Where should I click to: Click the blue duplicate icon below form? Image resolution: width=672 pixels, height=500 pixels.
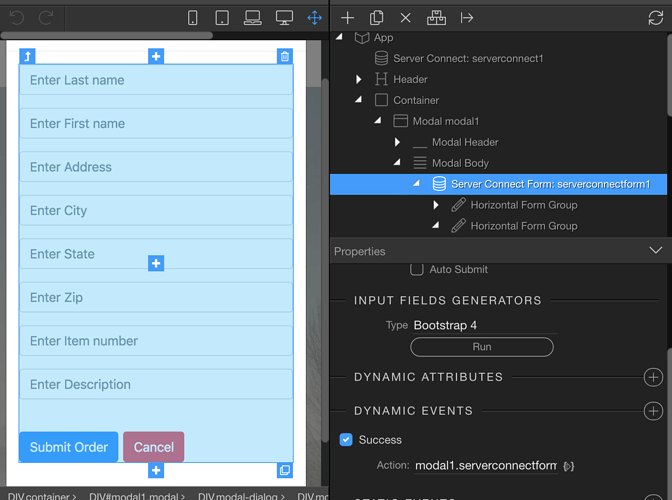pyautogui.click(x=285, y=470)
